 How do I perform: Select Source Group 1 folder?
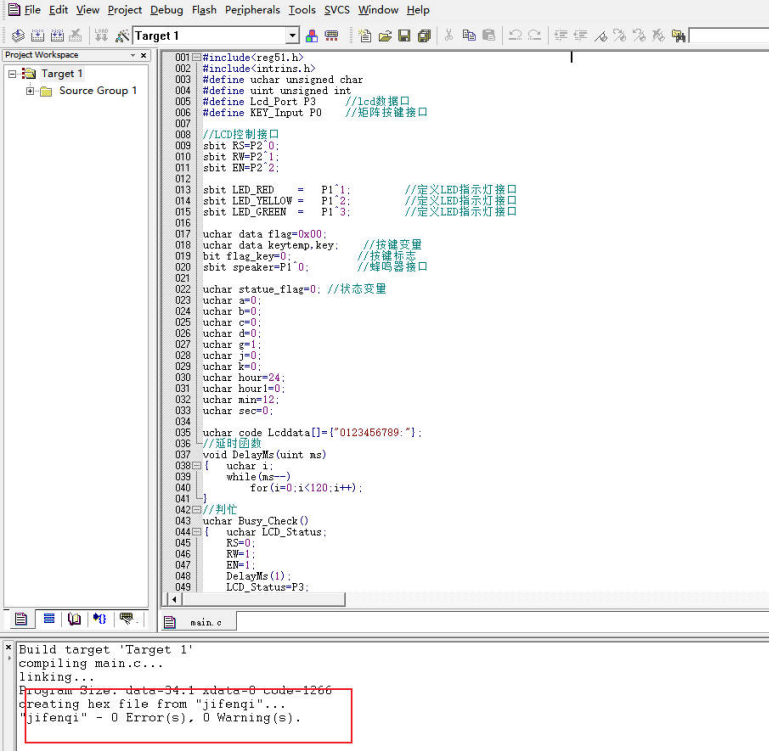98,90
